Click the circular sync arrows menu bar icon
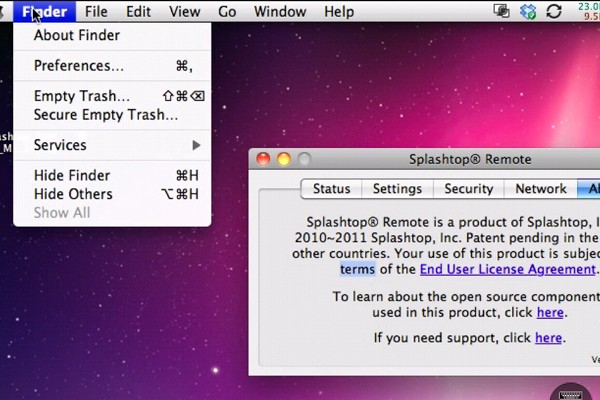This screenshot has height=400, width=600. [554, 12]
